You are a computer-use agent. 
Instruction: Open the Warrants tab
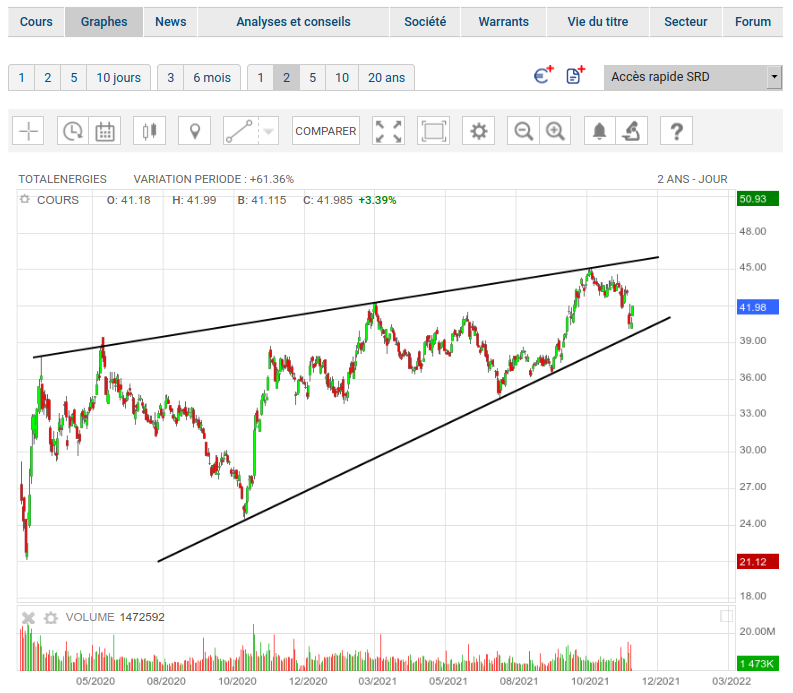504,22
